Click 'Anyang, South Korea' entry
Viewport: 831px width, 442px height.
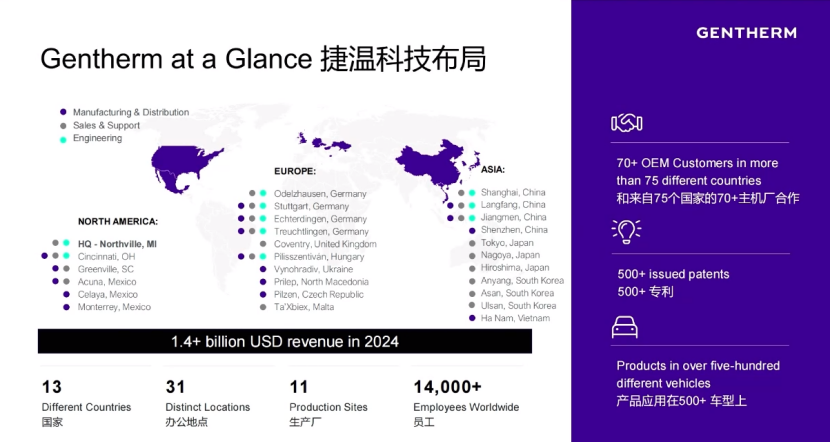[x=522, y=281]
